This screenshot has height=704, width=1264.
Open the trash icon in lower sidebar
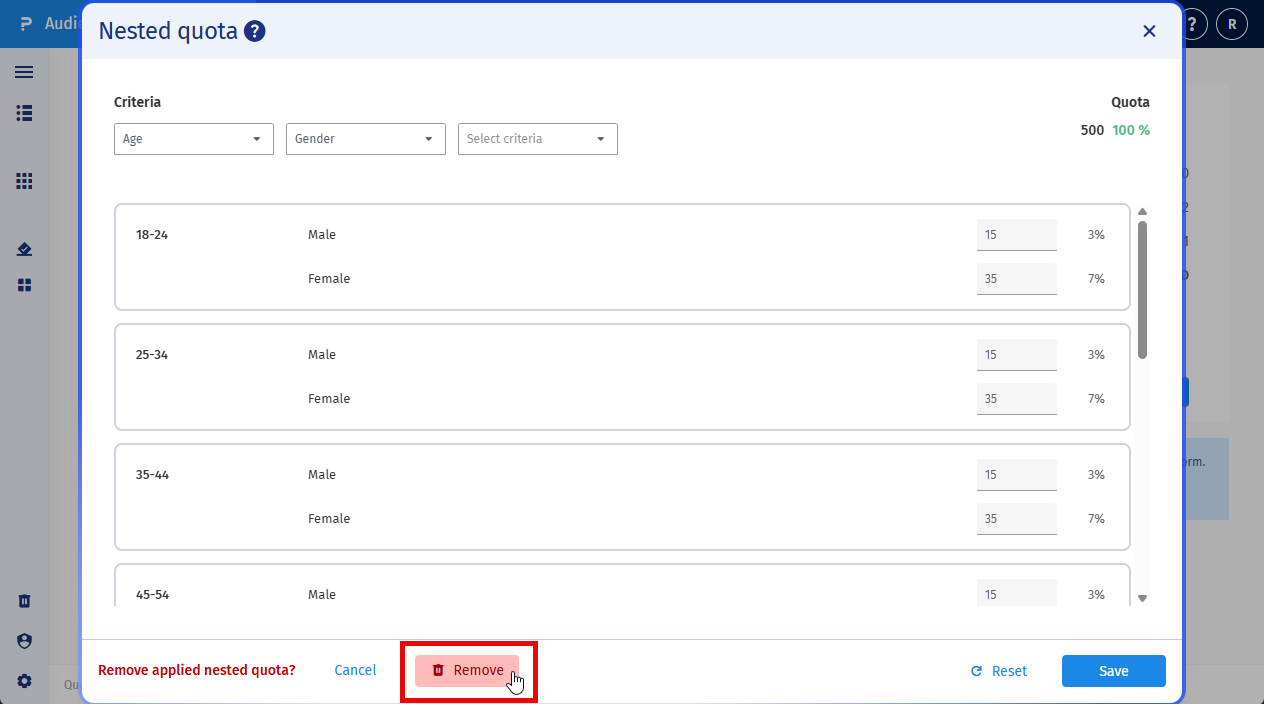[x=23, y=601]
